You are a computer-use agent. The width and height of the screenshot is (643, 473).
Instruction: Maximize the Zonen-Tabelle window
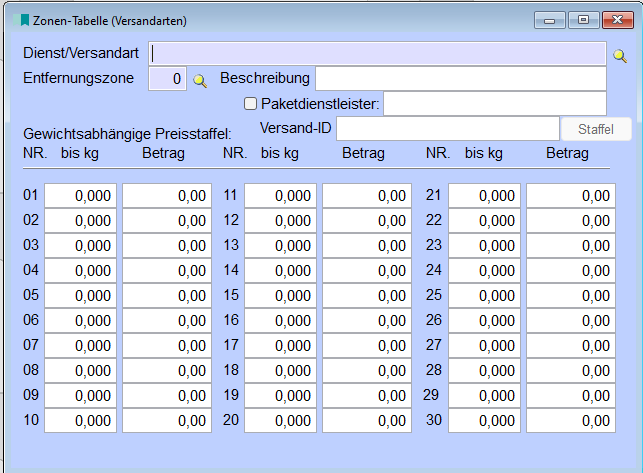click(583, 20)
